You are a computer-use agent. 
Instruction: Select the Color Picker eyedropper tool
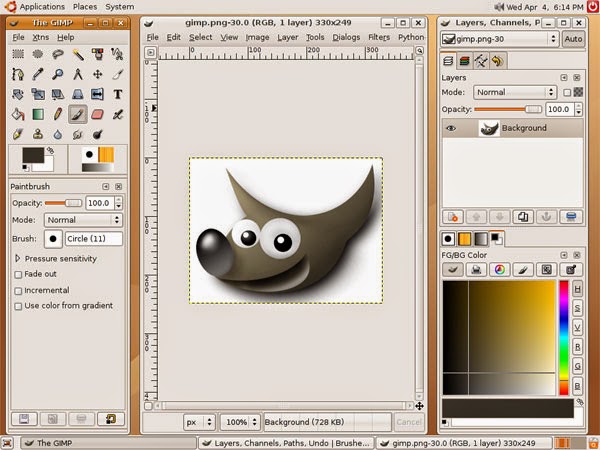[38, 74]
